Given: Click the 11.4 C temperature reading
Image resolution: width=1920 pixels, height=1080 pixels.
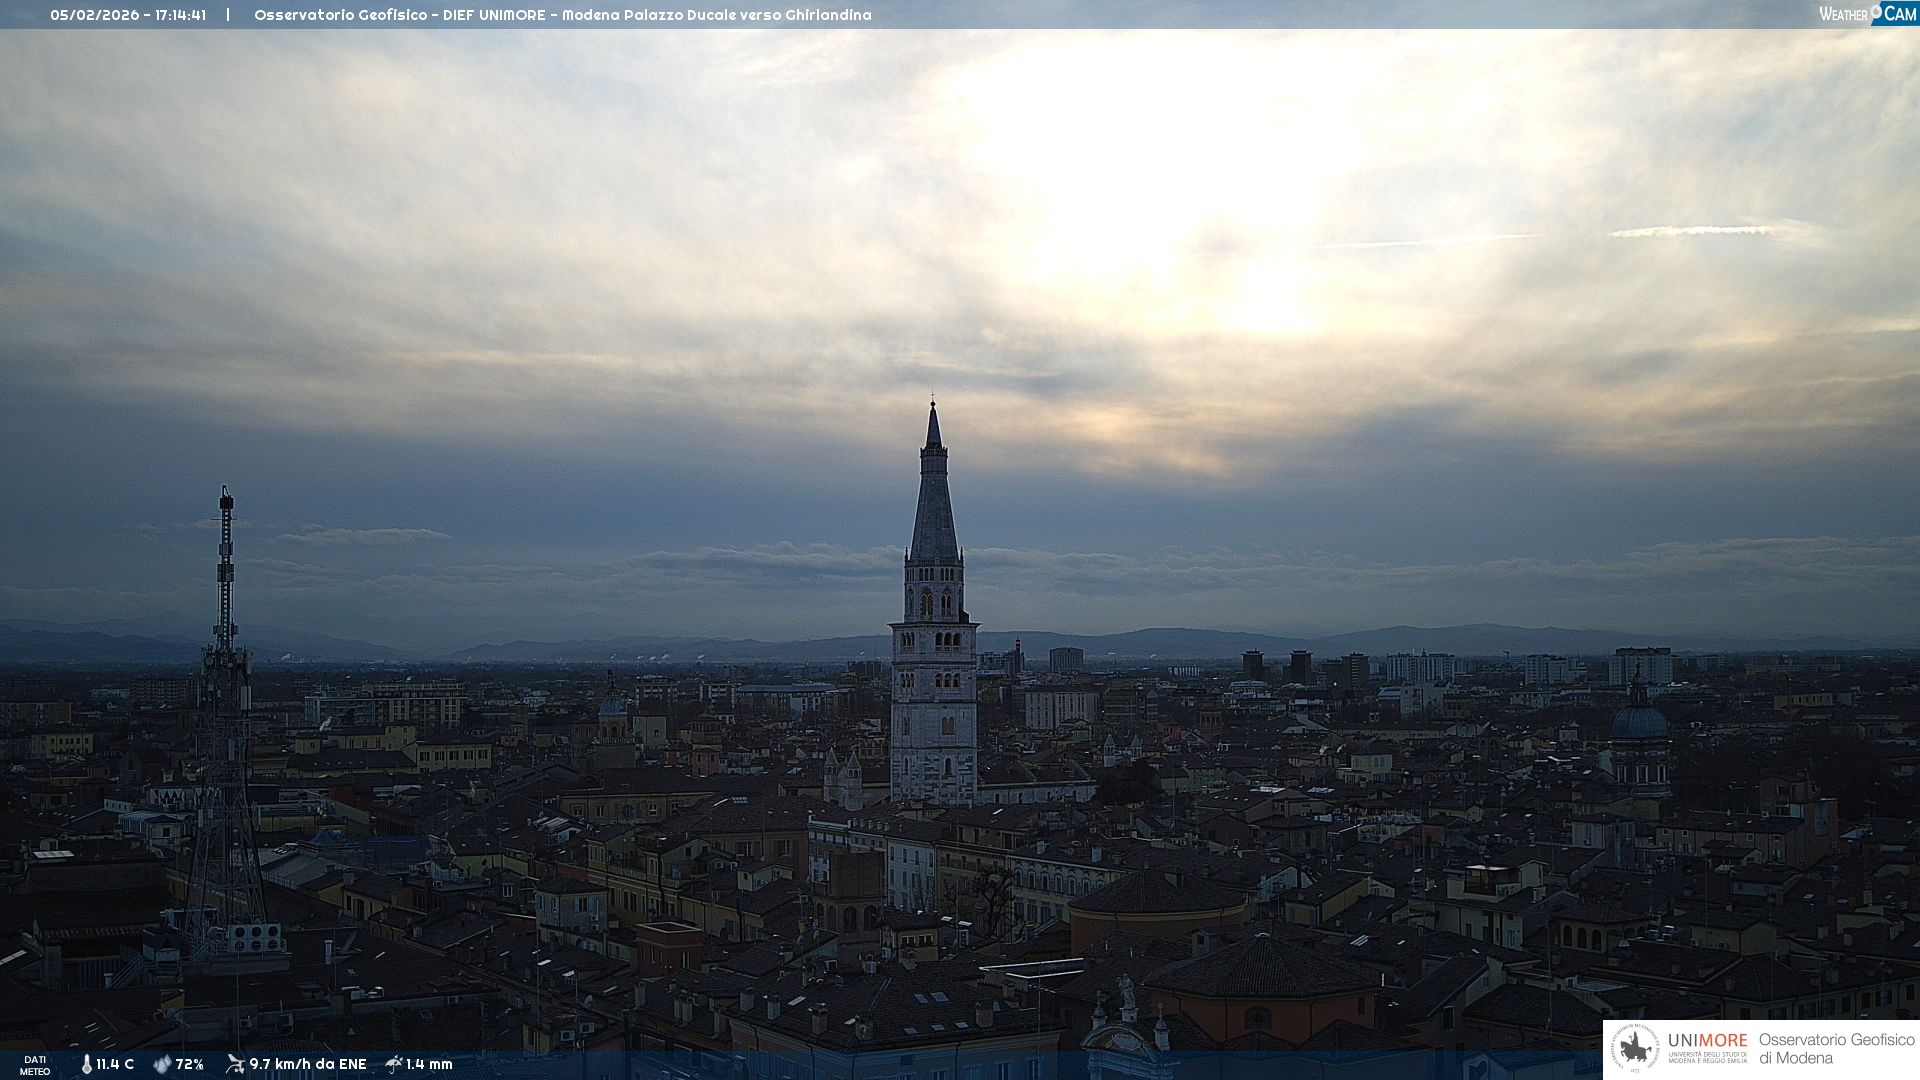Looking at the screenshot, I should click(115, 1064).
